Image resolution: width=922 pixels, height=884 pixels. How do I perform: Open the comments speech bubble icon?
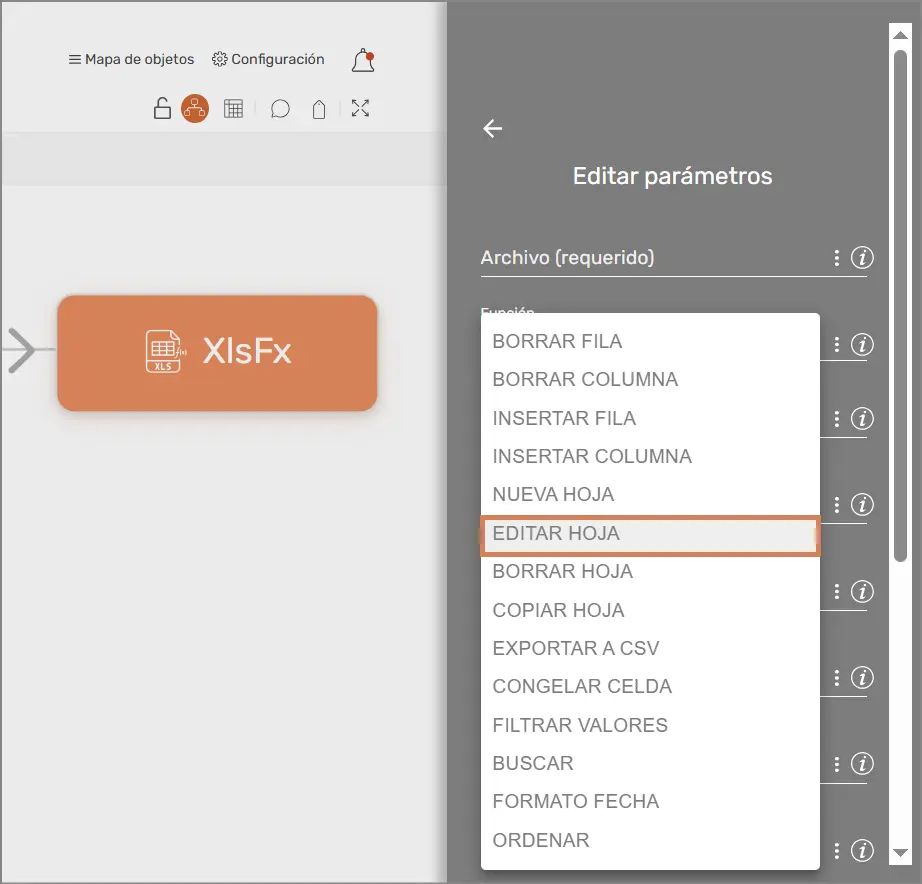pyautogui.click(x=280, y=109)
